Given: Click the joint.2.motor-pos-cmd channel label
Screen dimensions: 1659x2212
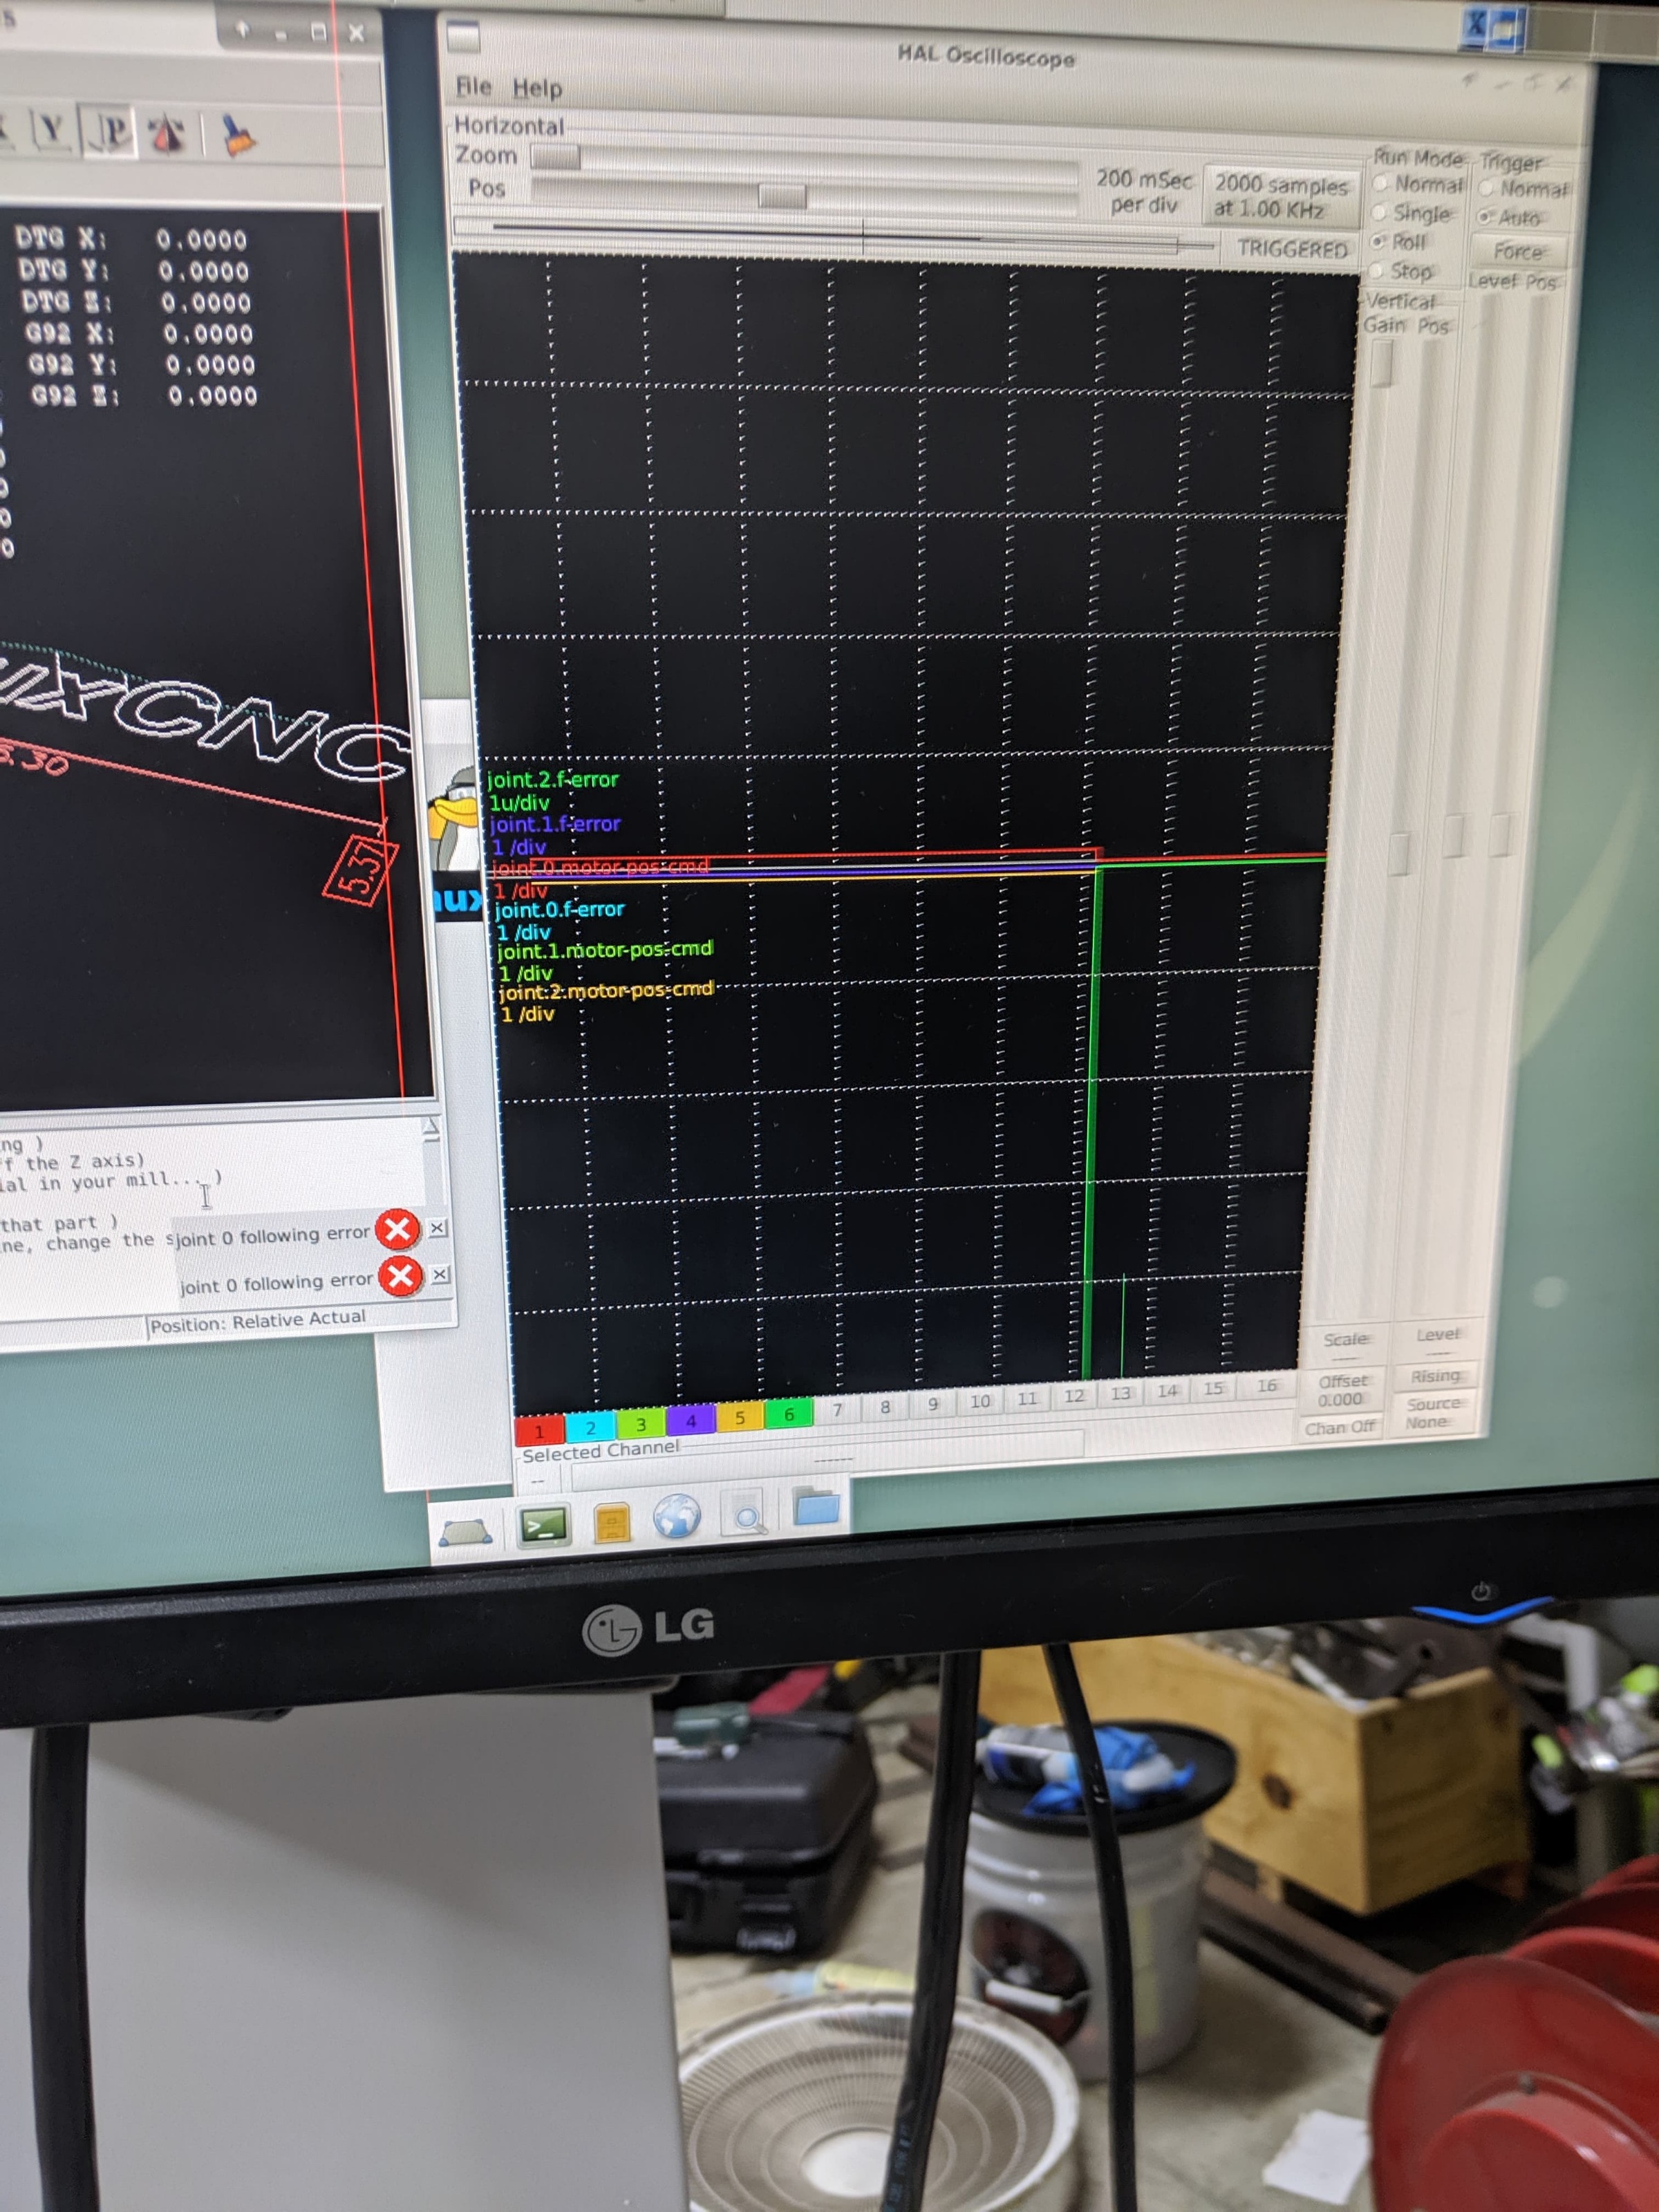Looking at the screenshot, I should [x=606, y=990].
